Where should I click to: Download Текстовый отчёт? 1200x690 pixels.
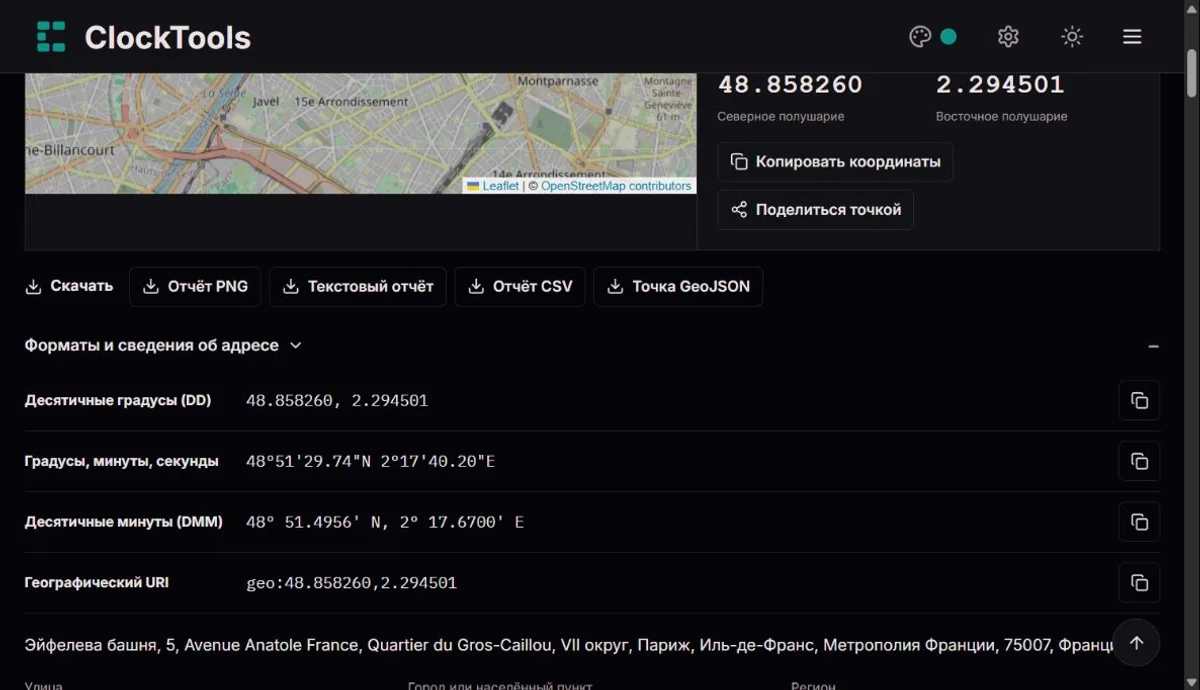click(358, 287)
